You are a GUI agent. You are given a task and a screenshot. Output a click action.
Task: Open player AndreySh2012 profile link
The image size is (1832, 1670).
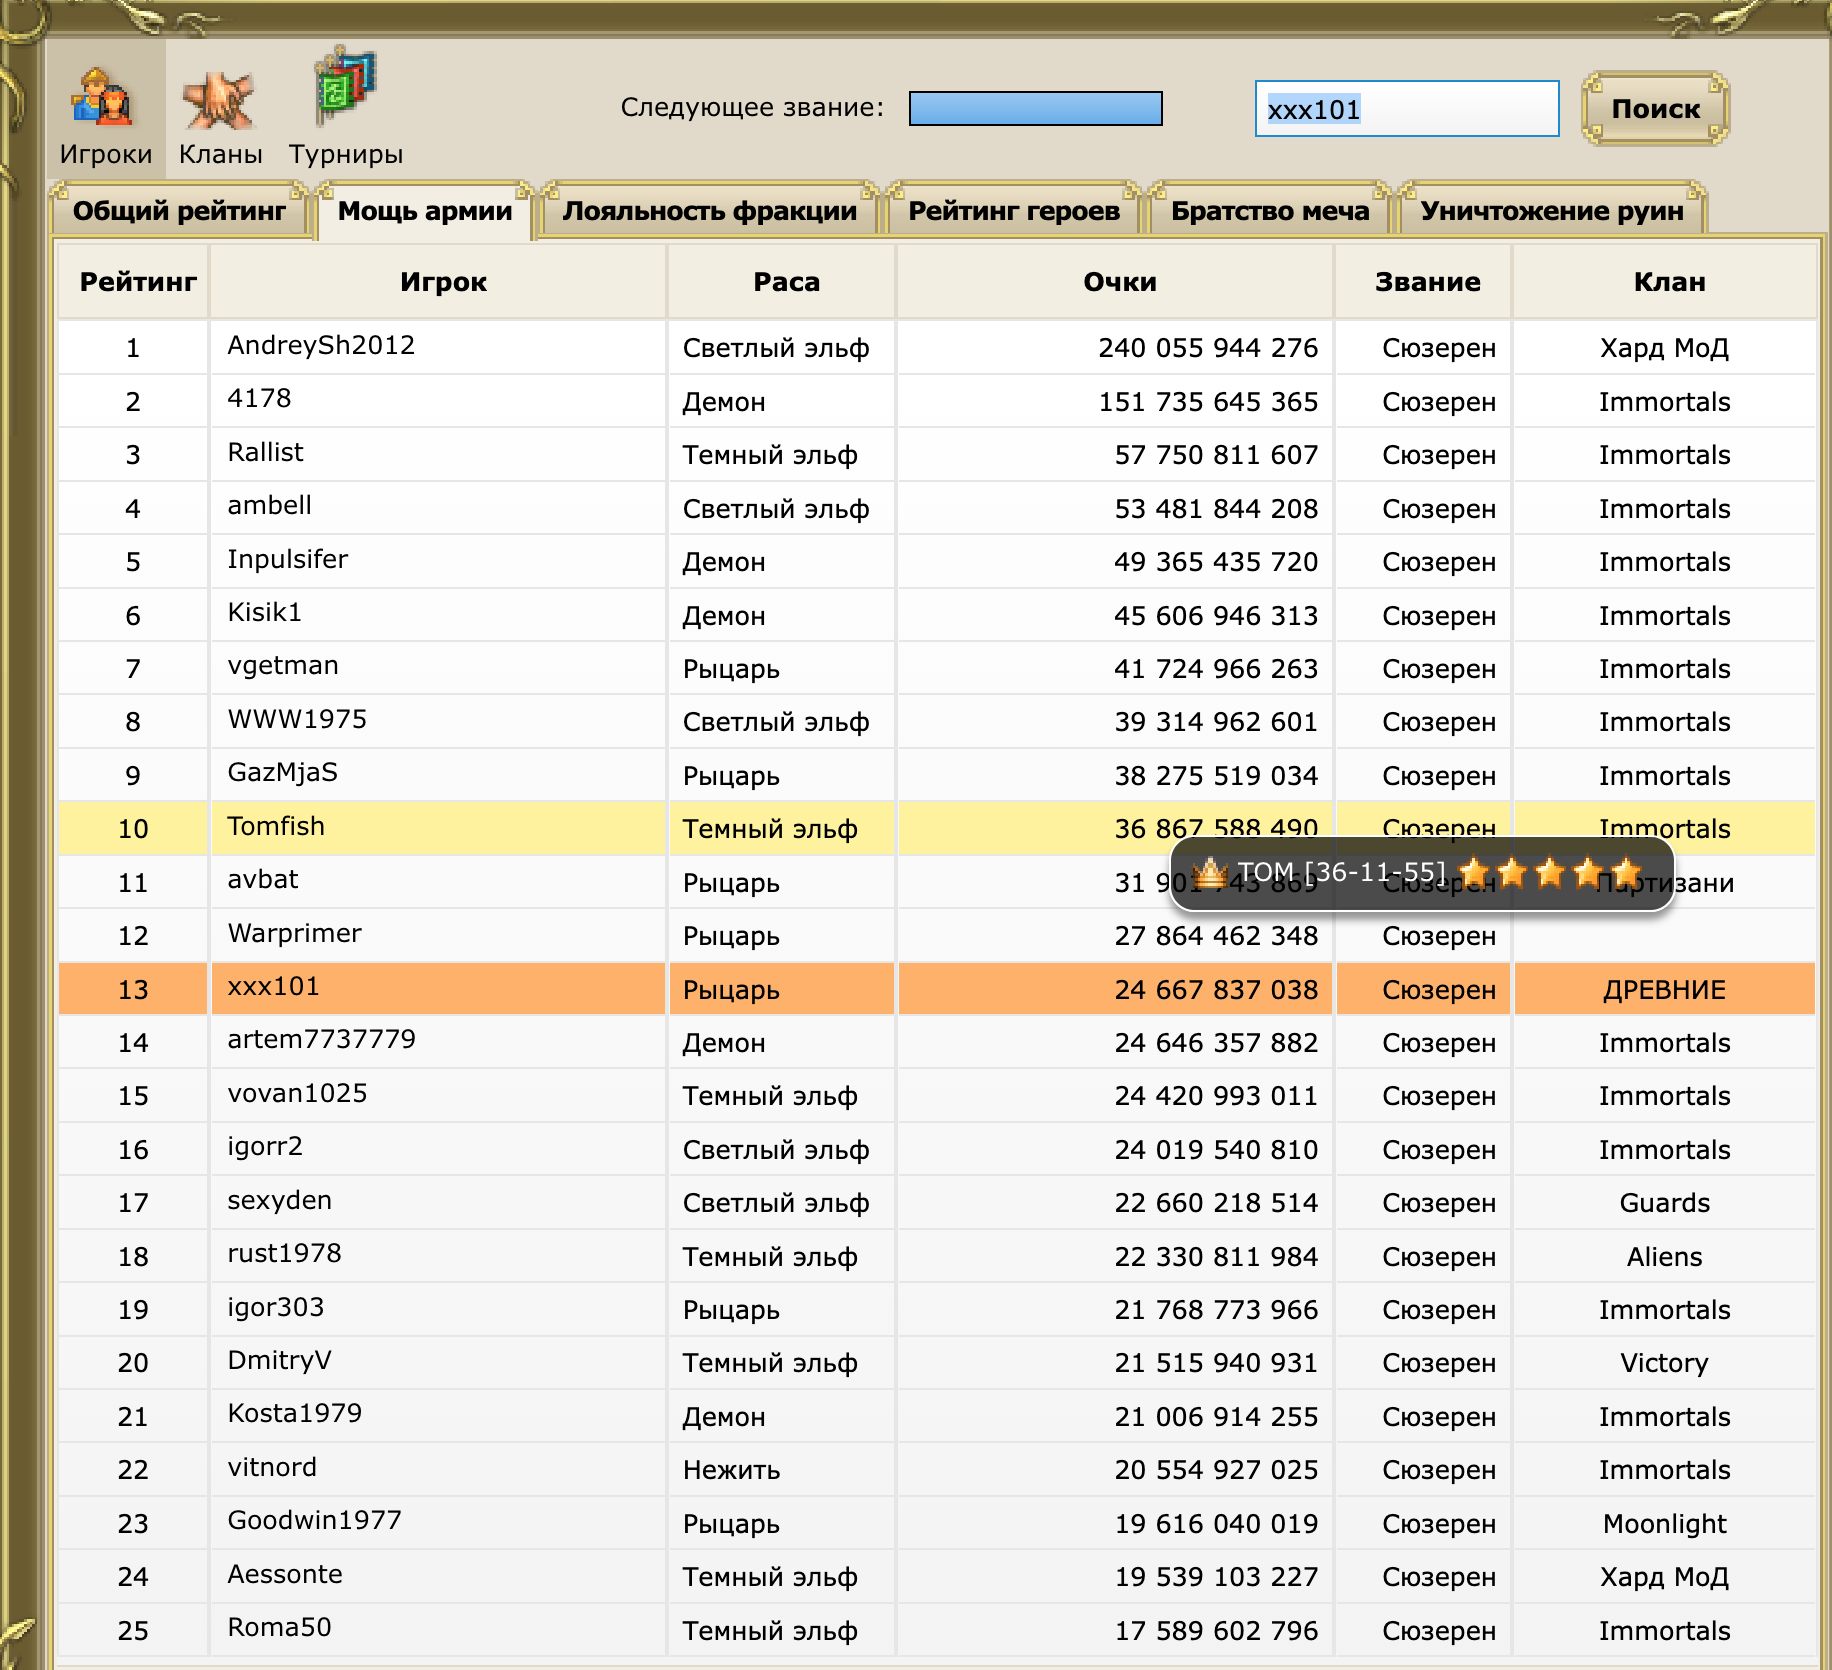pos(321,345)
